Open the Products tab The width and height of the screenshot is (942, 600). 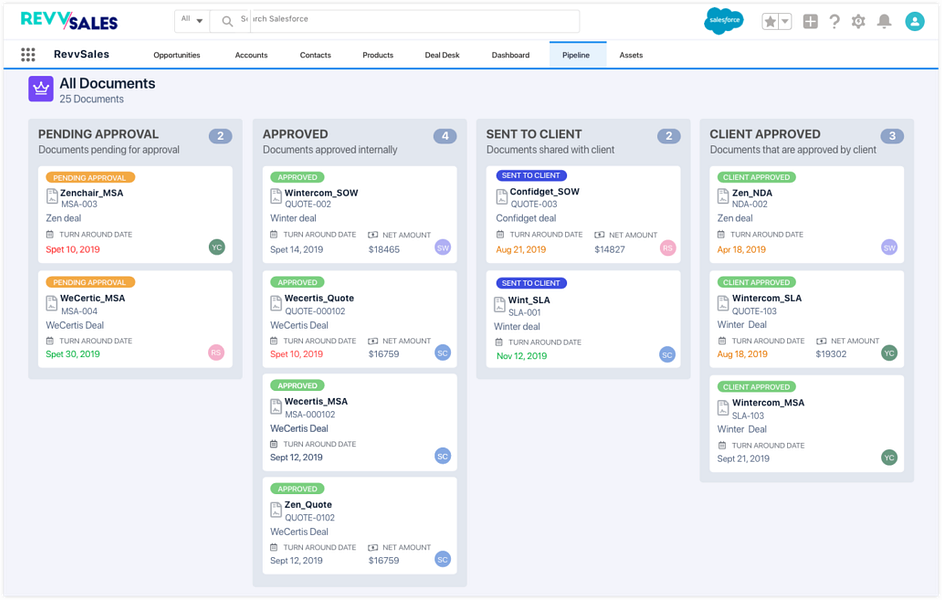[x=378, y=55]
